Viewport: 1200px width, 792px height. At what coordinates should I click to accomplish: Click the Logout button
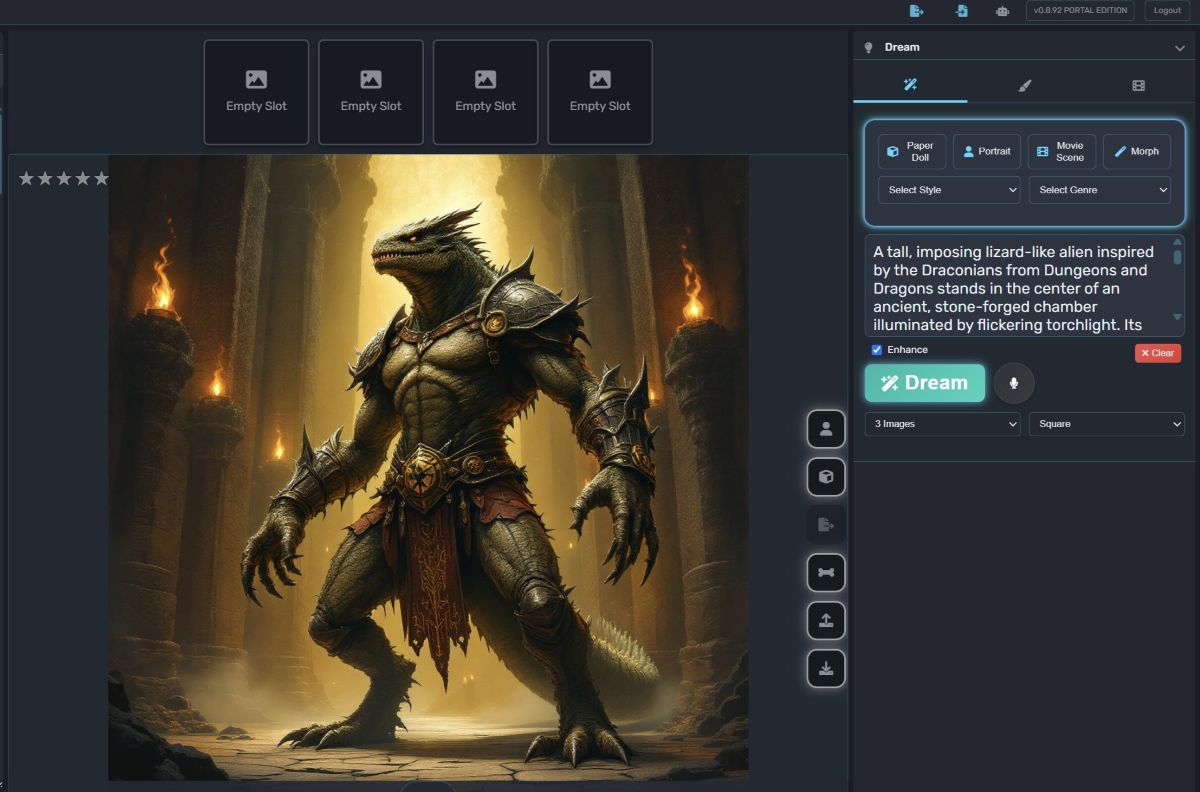1166,10
